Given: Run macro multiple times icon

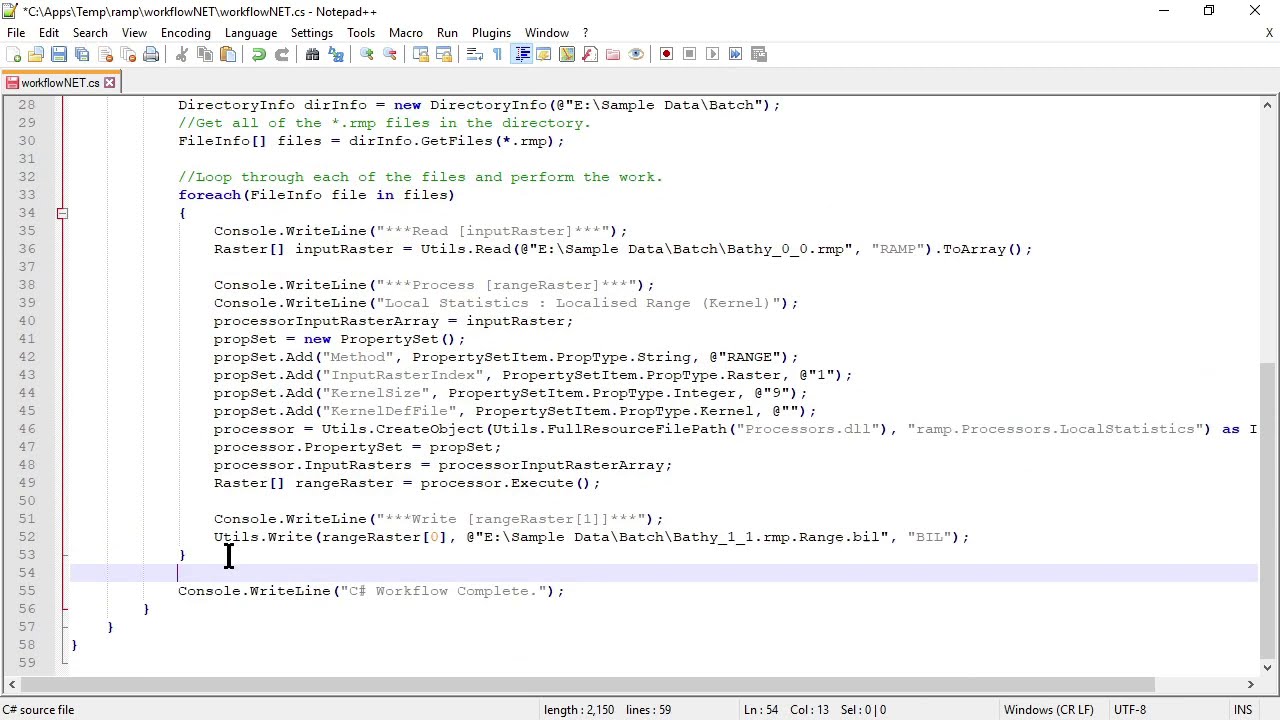Looking at the screenshot, I should click(736, 54).
